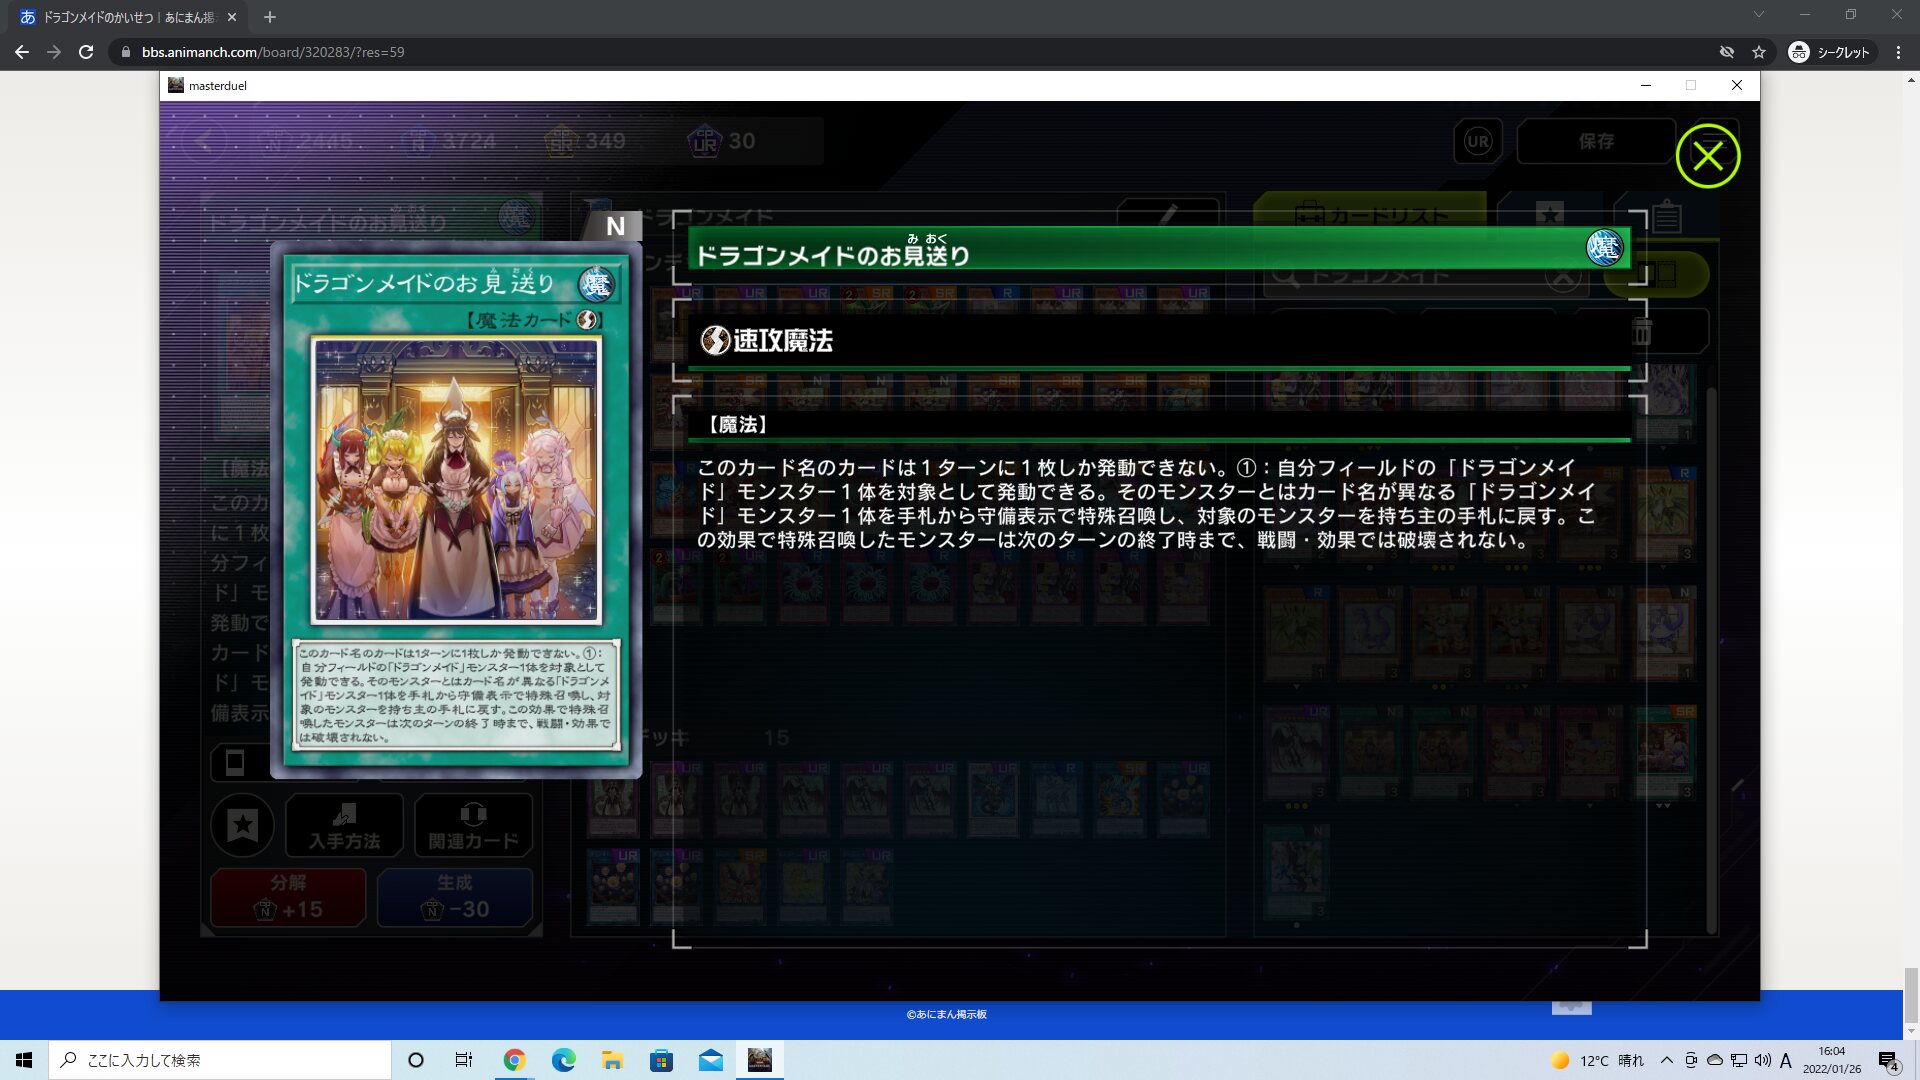Open the notification center icon
Viewport: 1920px width, 1080px height.
[x=1889, y=1061]
